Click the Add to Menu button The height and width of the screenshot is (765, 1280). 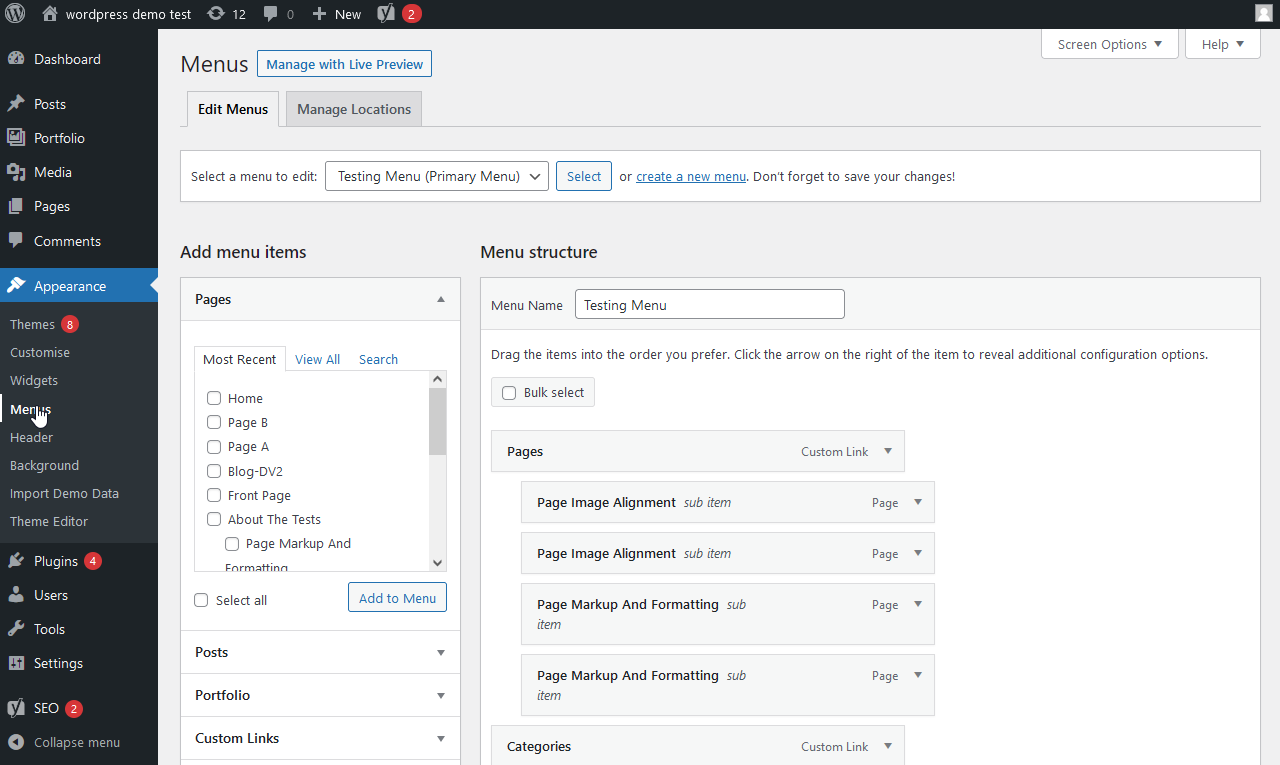click(397, 598)
